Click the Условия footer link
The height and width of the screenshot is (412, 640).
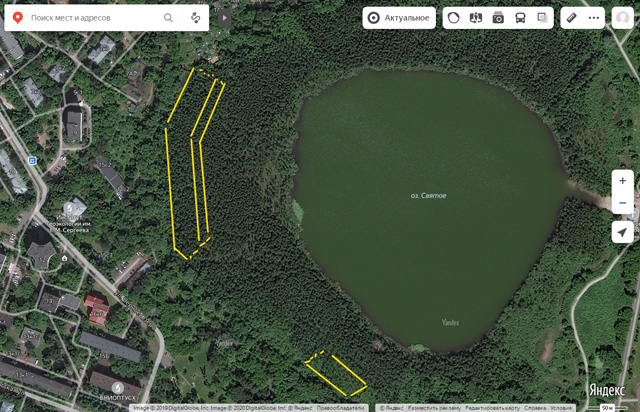tap(561, 408)
